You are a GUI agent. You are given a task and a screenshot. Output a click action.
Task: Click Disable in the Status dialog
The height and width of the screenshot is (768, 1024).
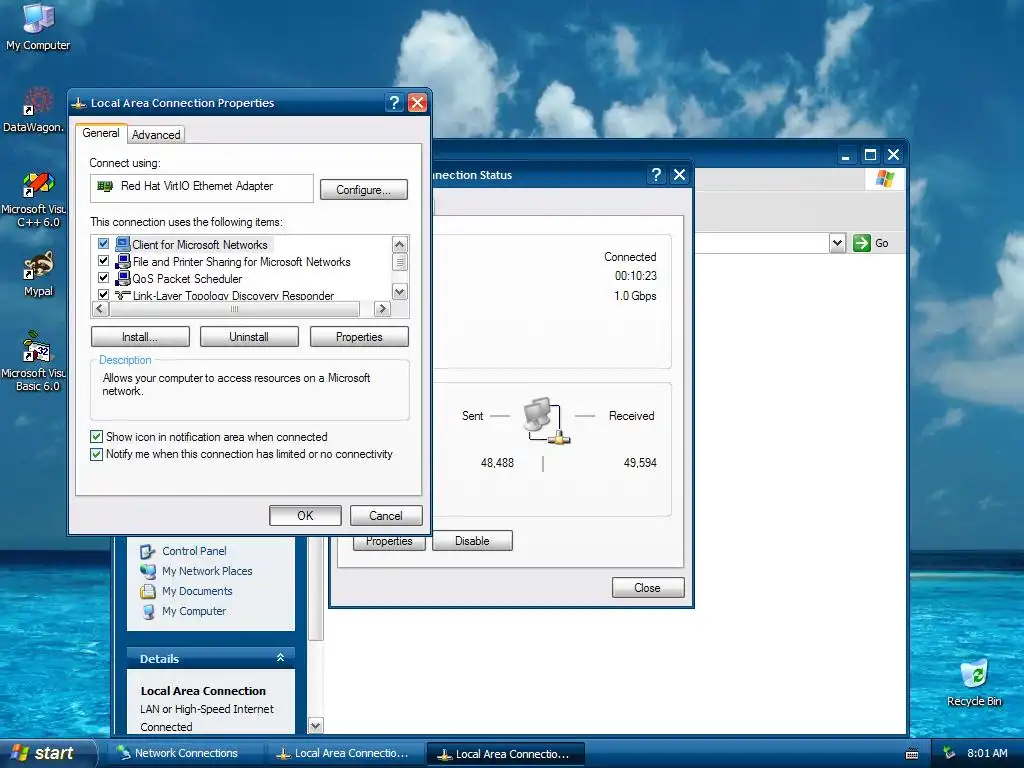tap(472, 541)
